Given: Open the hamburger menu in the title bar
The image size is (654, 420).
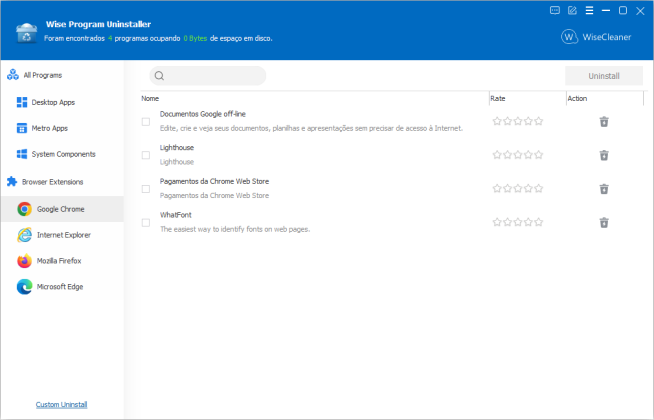Looking at the screenshot, I should 589,10.
